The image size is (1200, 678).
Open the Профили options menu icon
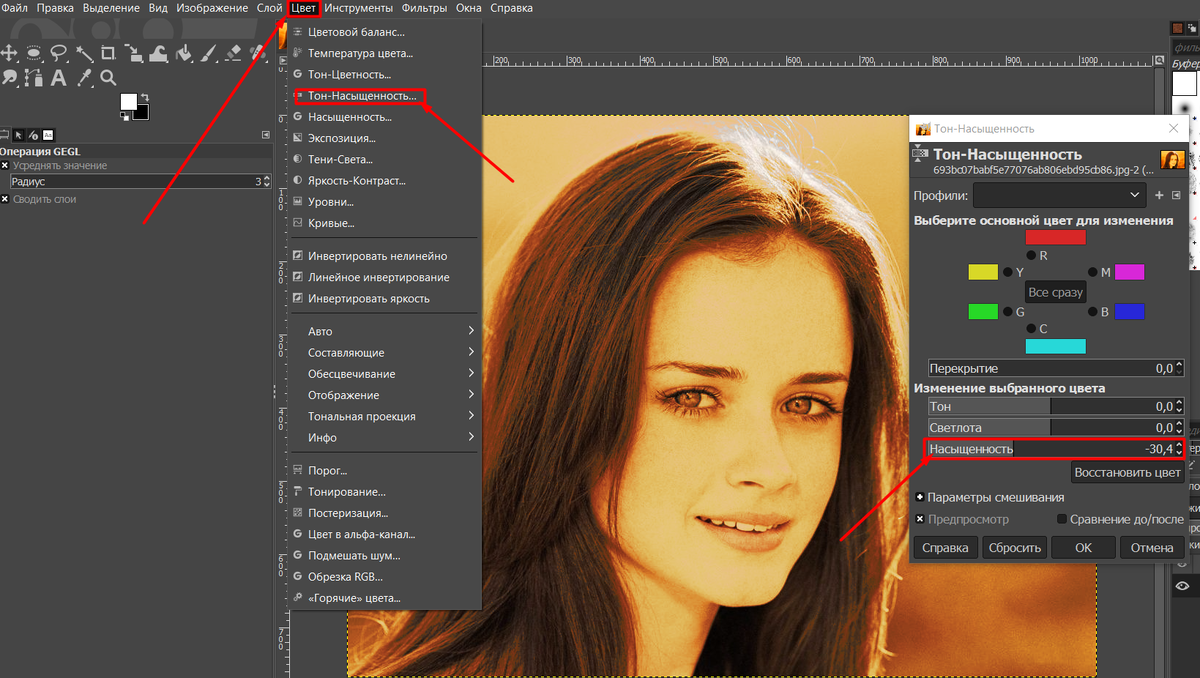pos(1176,195)
